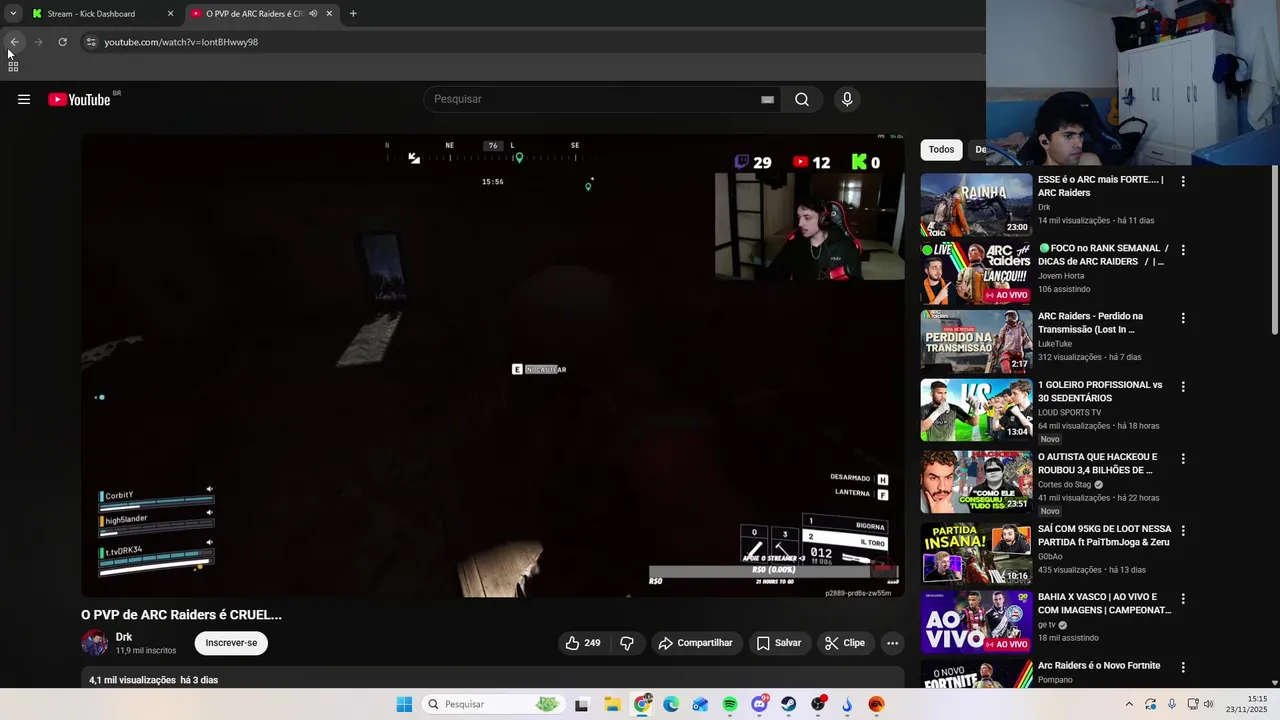Viewport: 1280px width, 720px height.
Task: Open tab search dropdown arrow
Action: (13, 13)
